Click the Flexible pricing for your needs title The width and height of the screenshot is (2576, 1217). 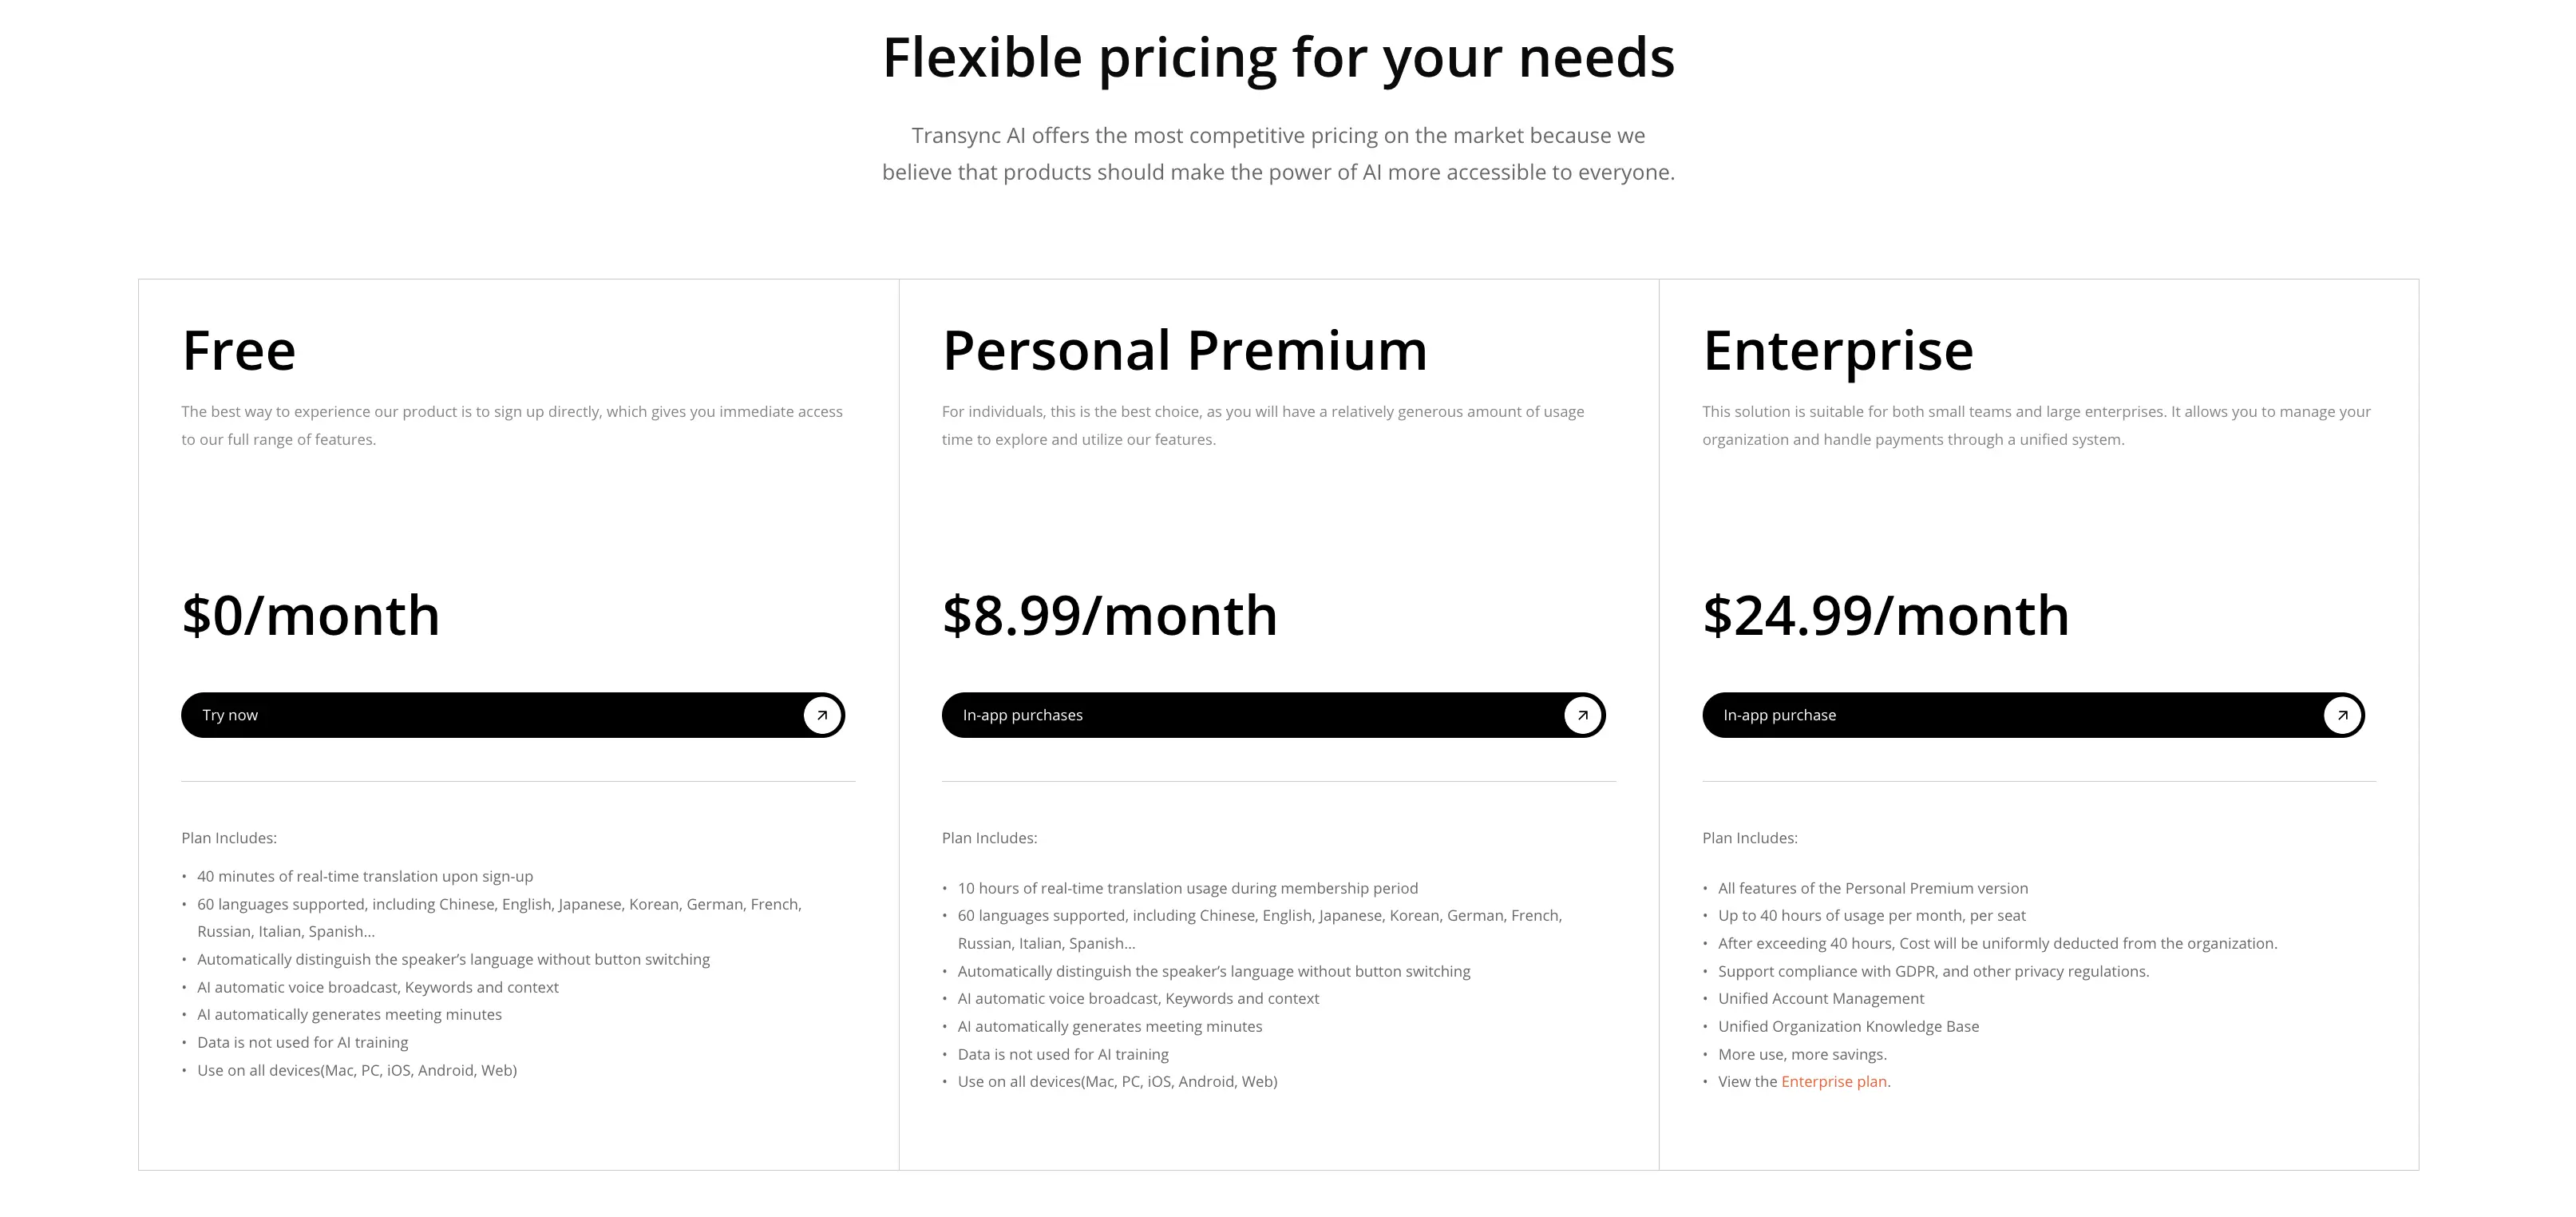click(1278, 57)
